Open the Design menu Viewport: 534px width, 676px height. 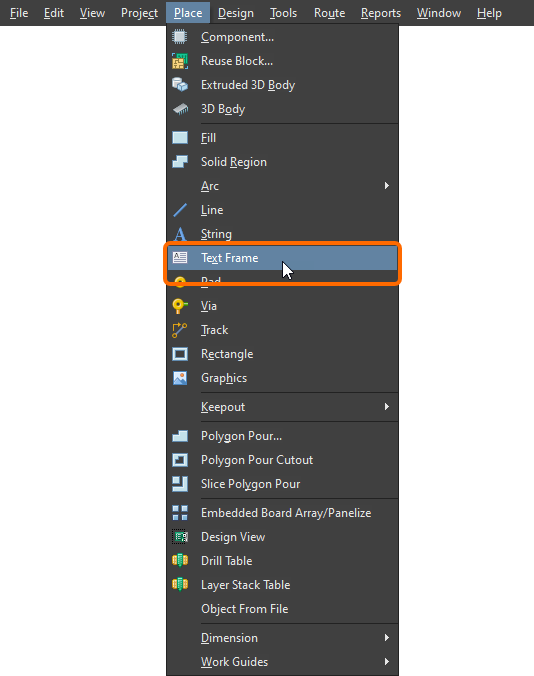click(236, 13)
